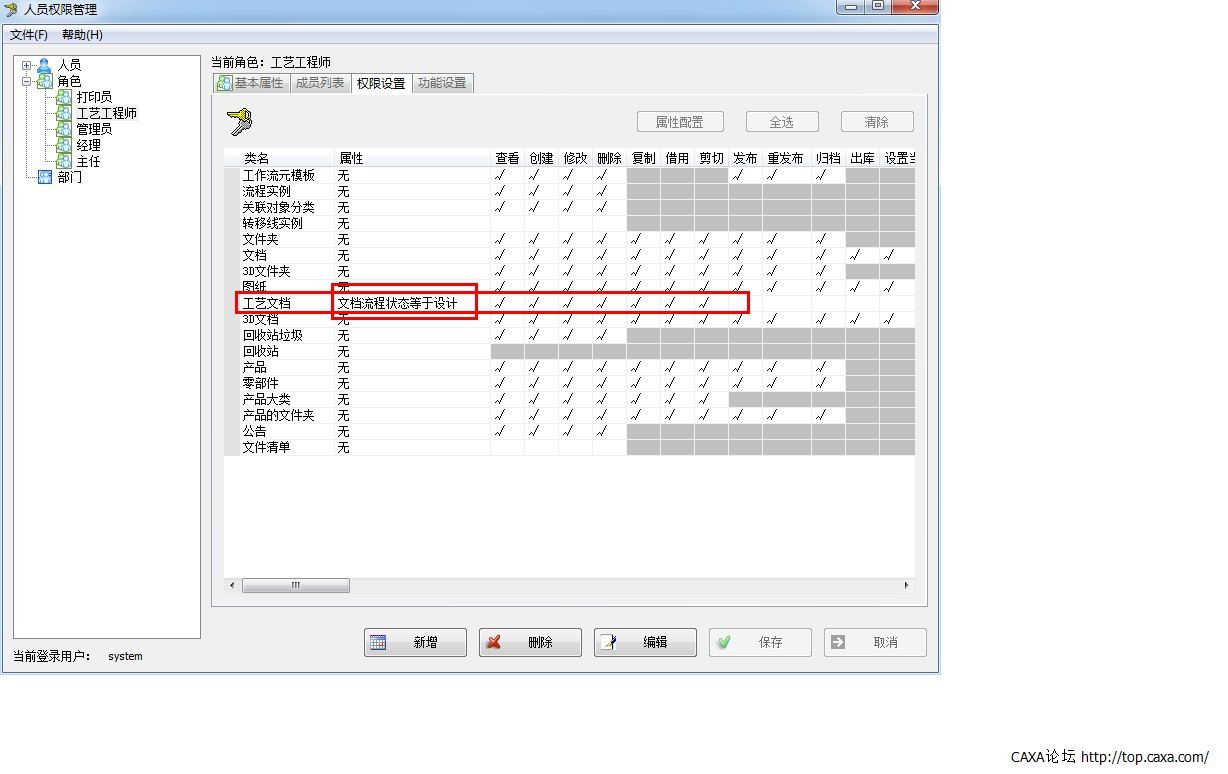Click the 取消 button
1228x774 pixels.
[x=875, y=642]
